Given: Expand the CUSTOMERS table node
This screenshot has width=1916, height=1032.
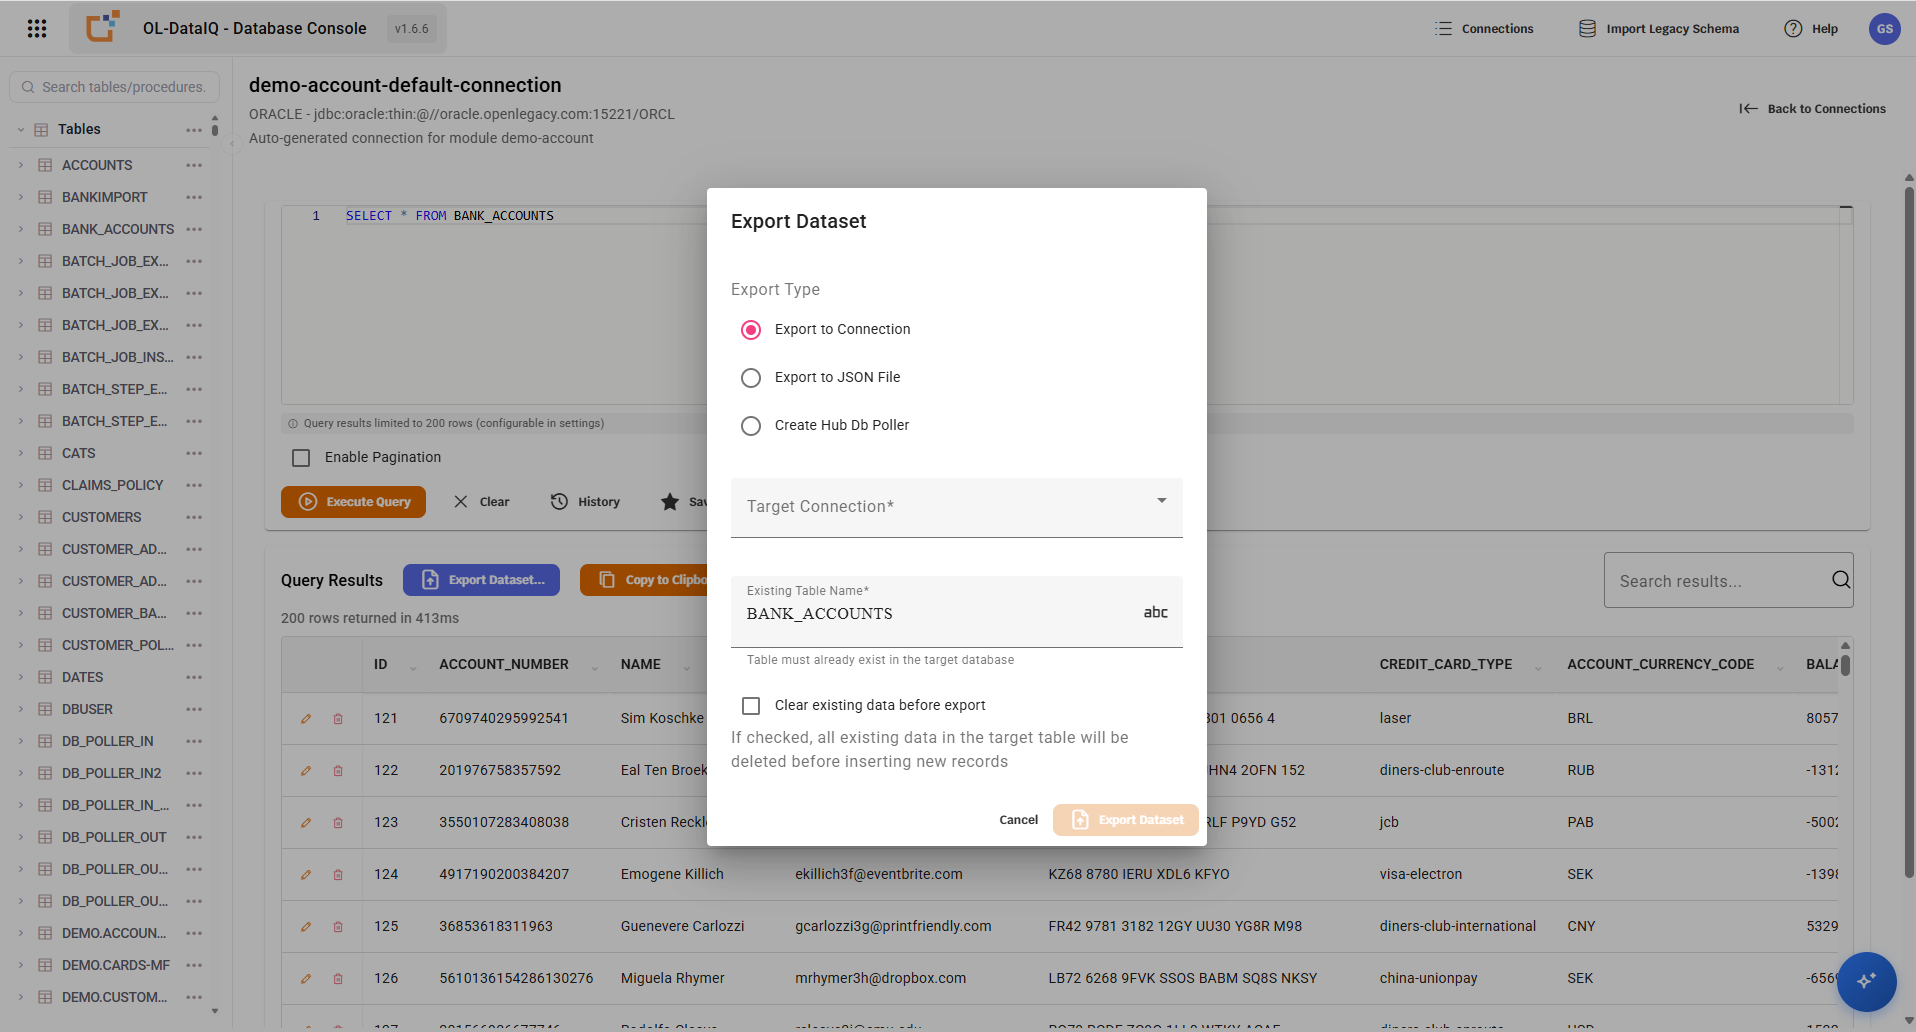Looking at the screenshot, I should 21,517.
